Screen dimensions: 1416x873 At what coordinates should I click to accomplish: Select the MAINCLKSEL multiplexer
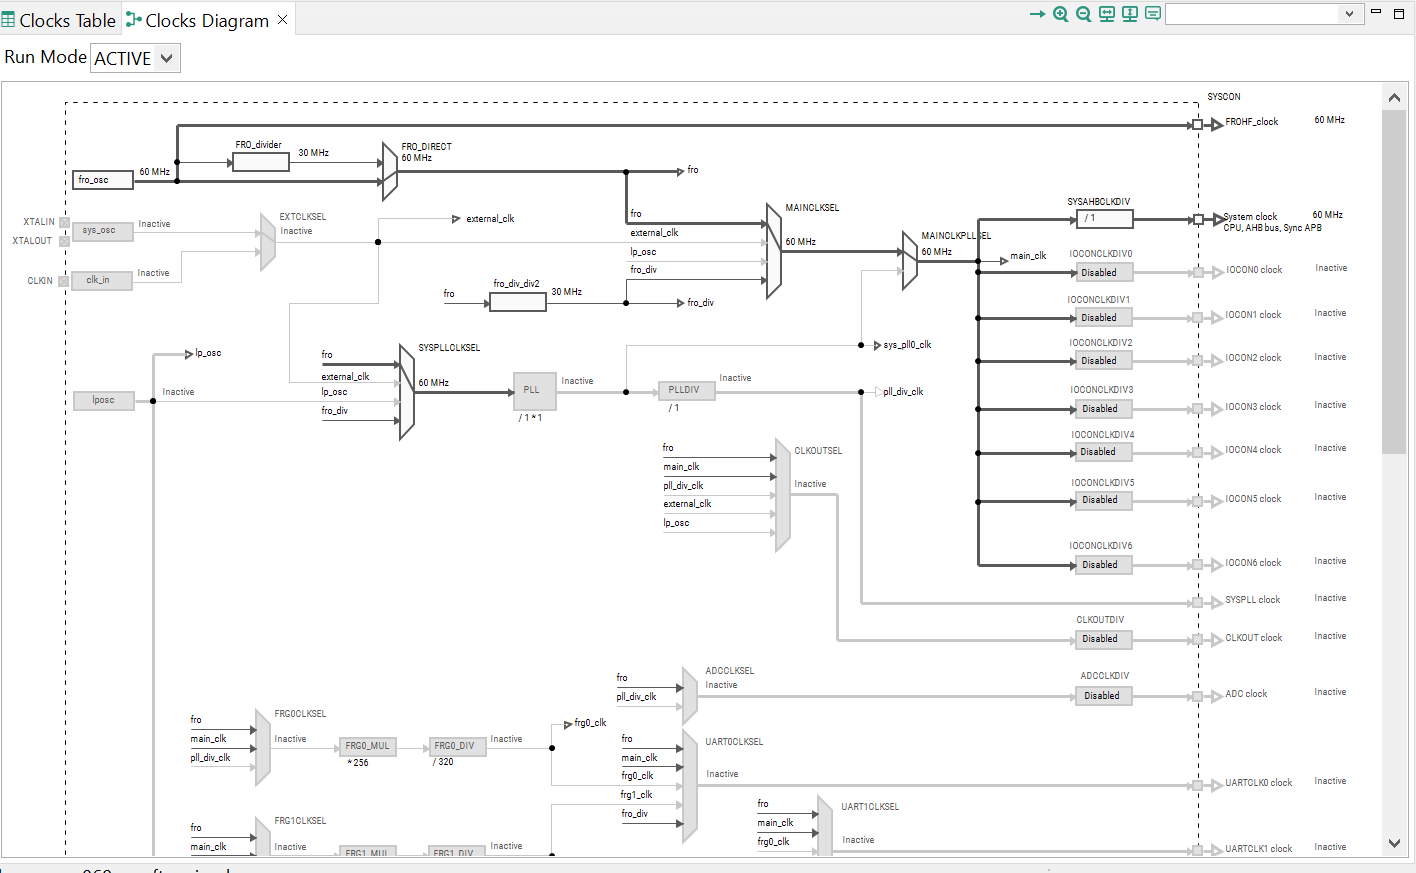[773, 251]
